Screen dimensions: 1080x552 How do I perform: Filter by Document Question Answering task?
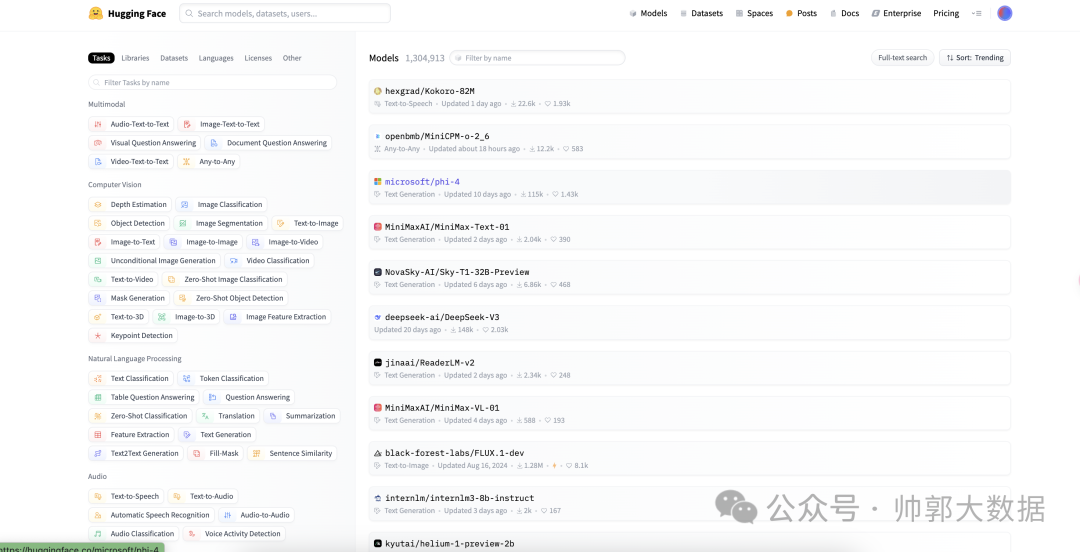pyautogui.click(x=268, y=143)
